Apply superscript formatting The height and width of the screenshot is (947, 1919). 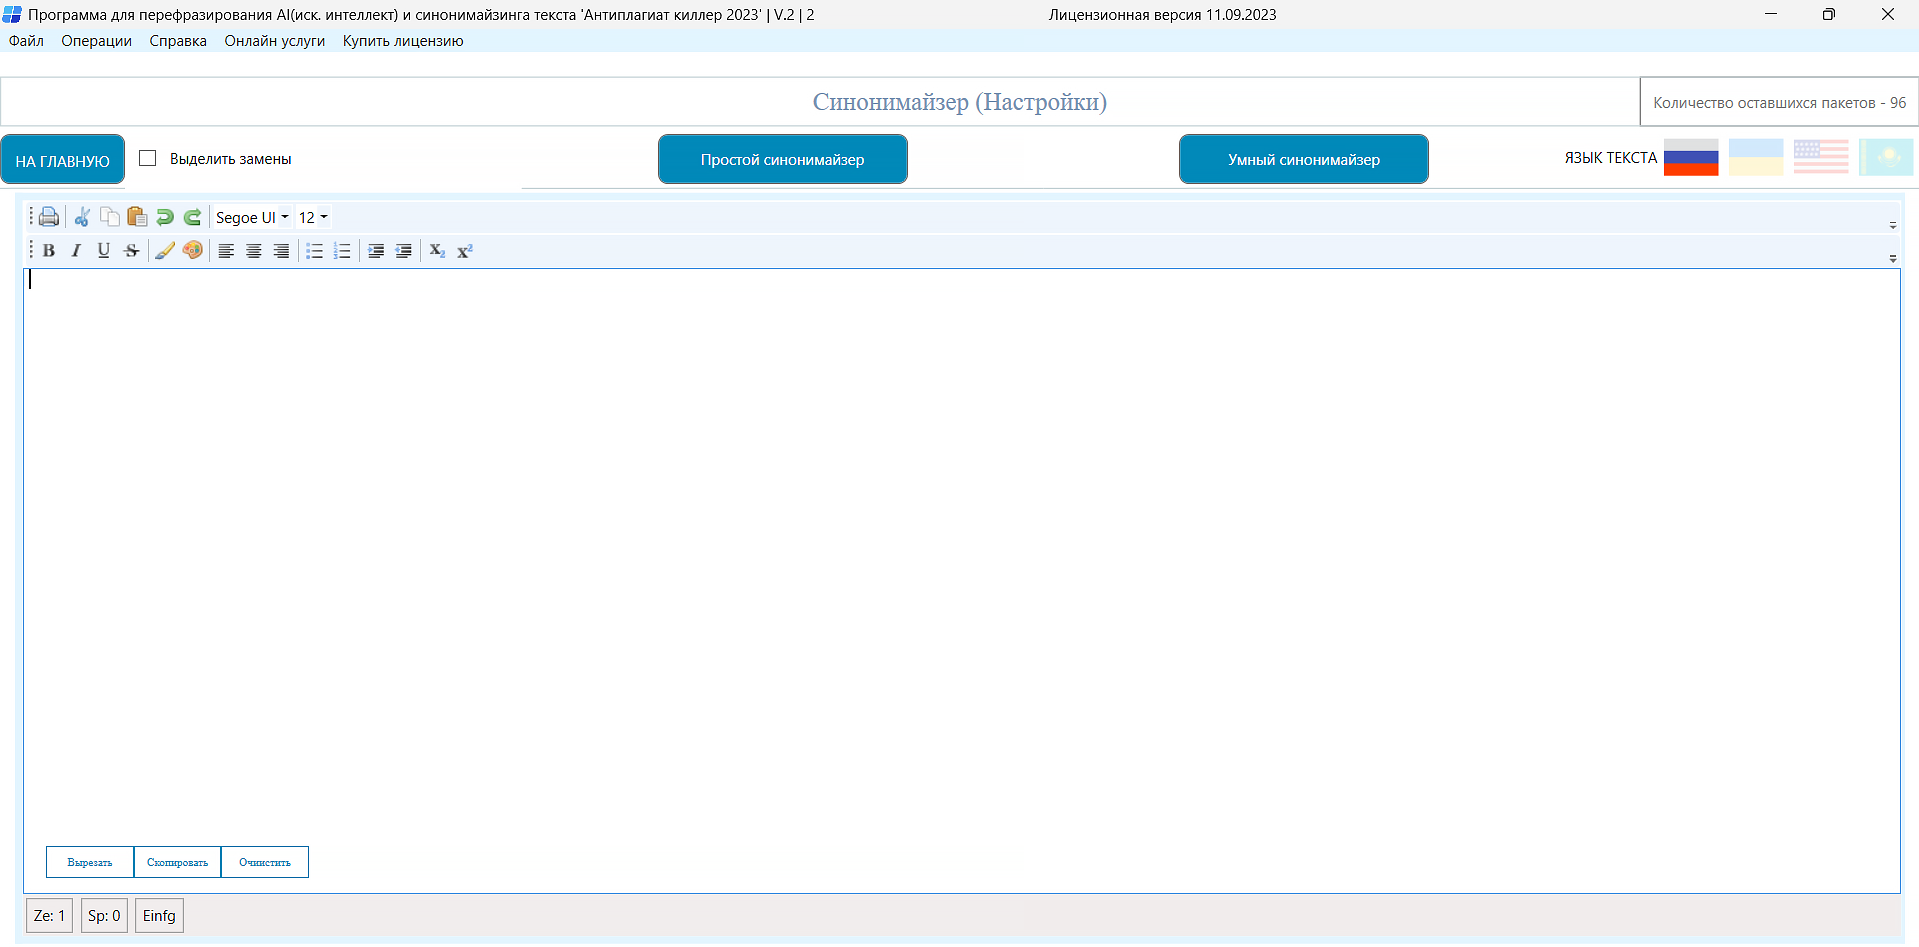coord(465,251)
